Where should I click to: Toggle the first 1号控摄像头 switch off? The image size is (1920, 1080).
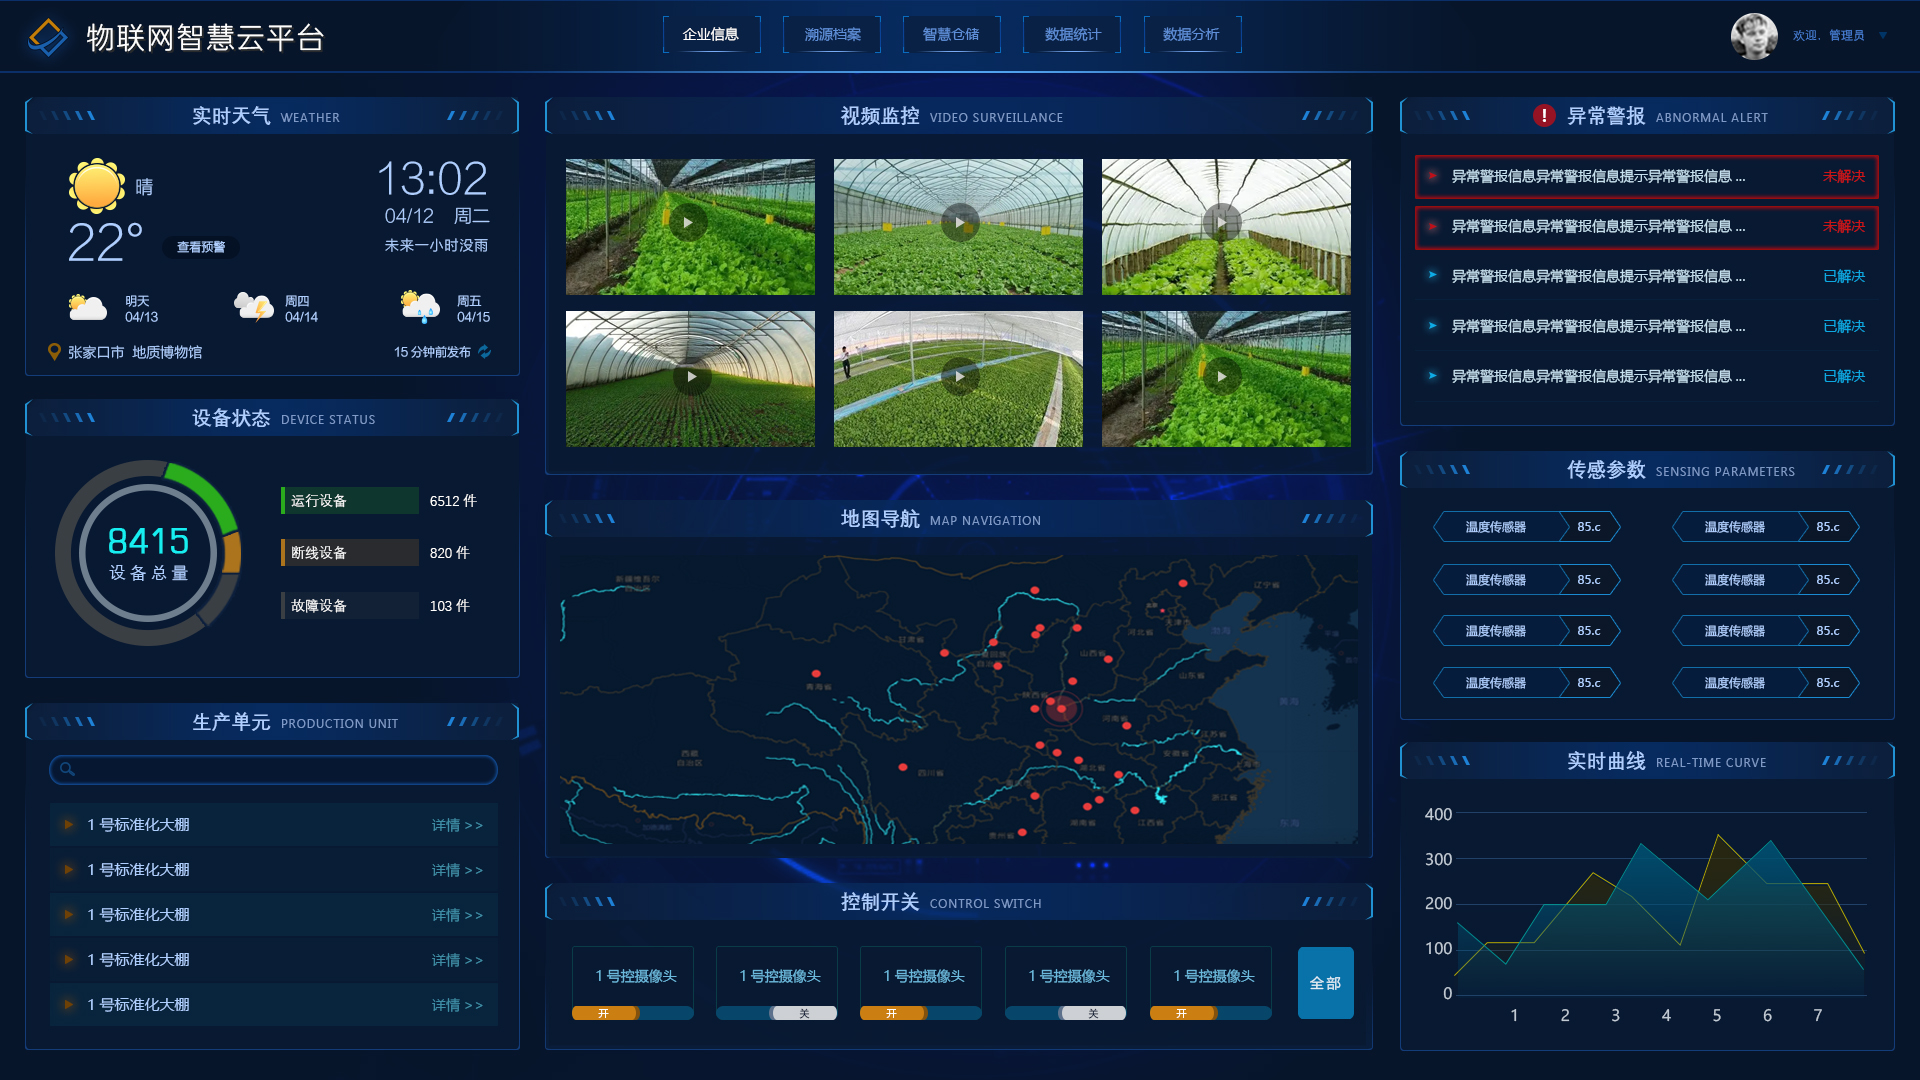pyautogui.click(x=632, y=1013)
